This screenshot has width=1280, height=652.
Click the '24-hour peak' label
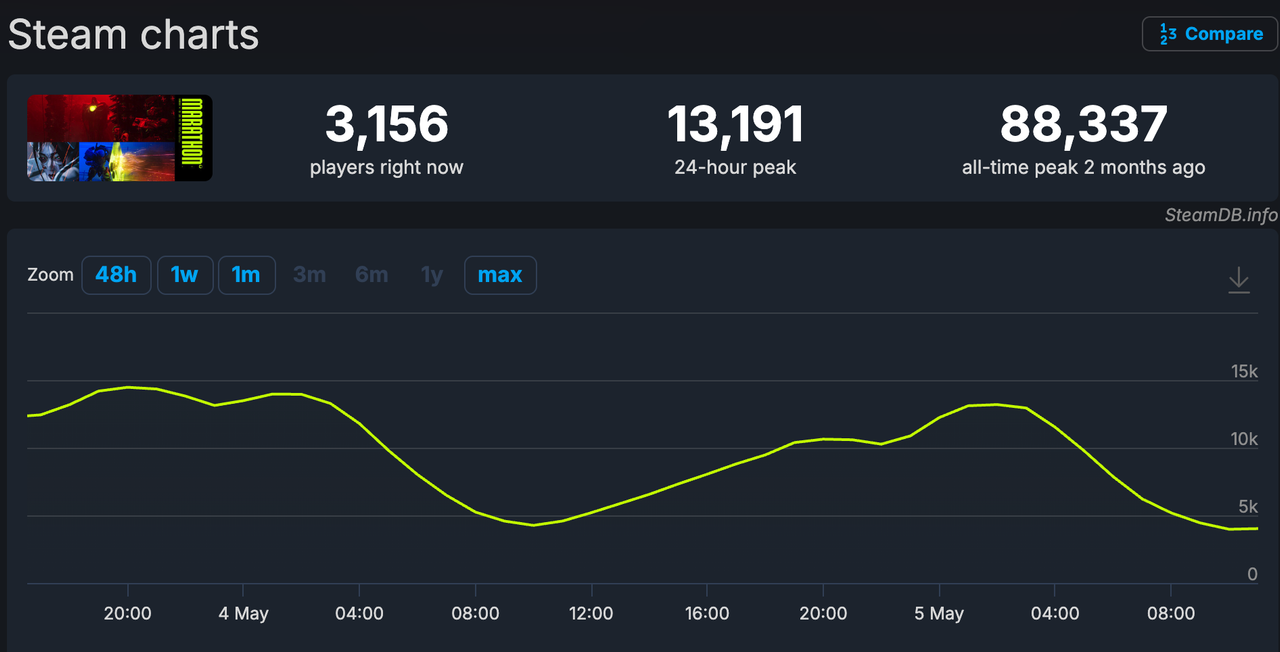coord(735,167)
